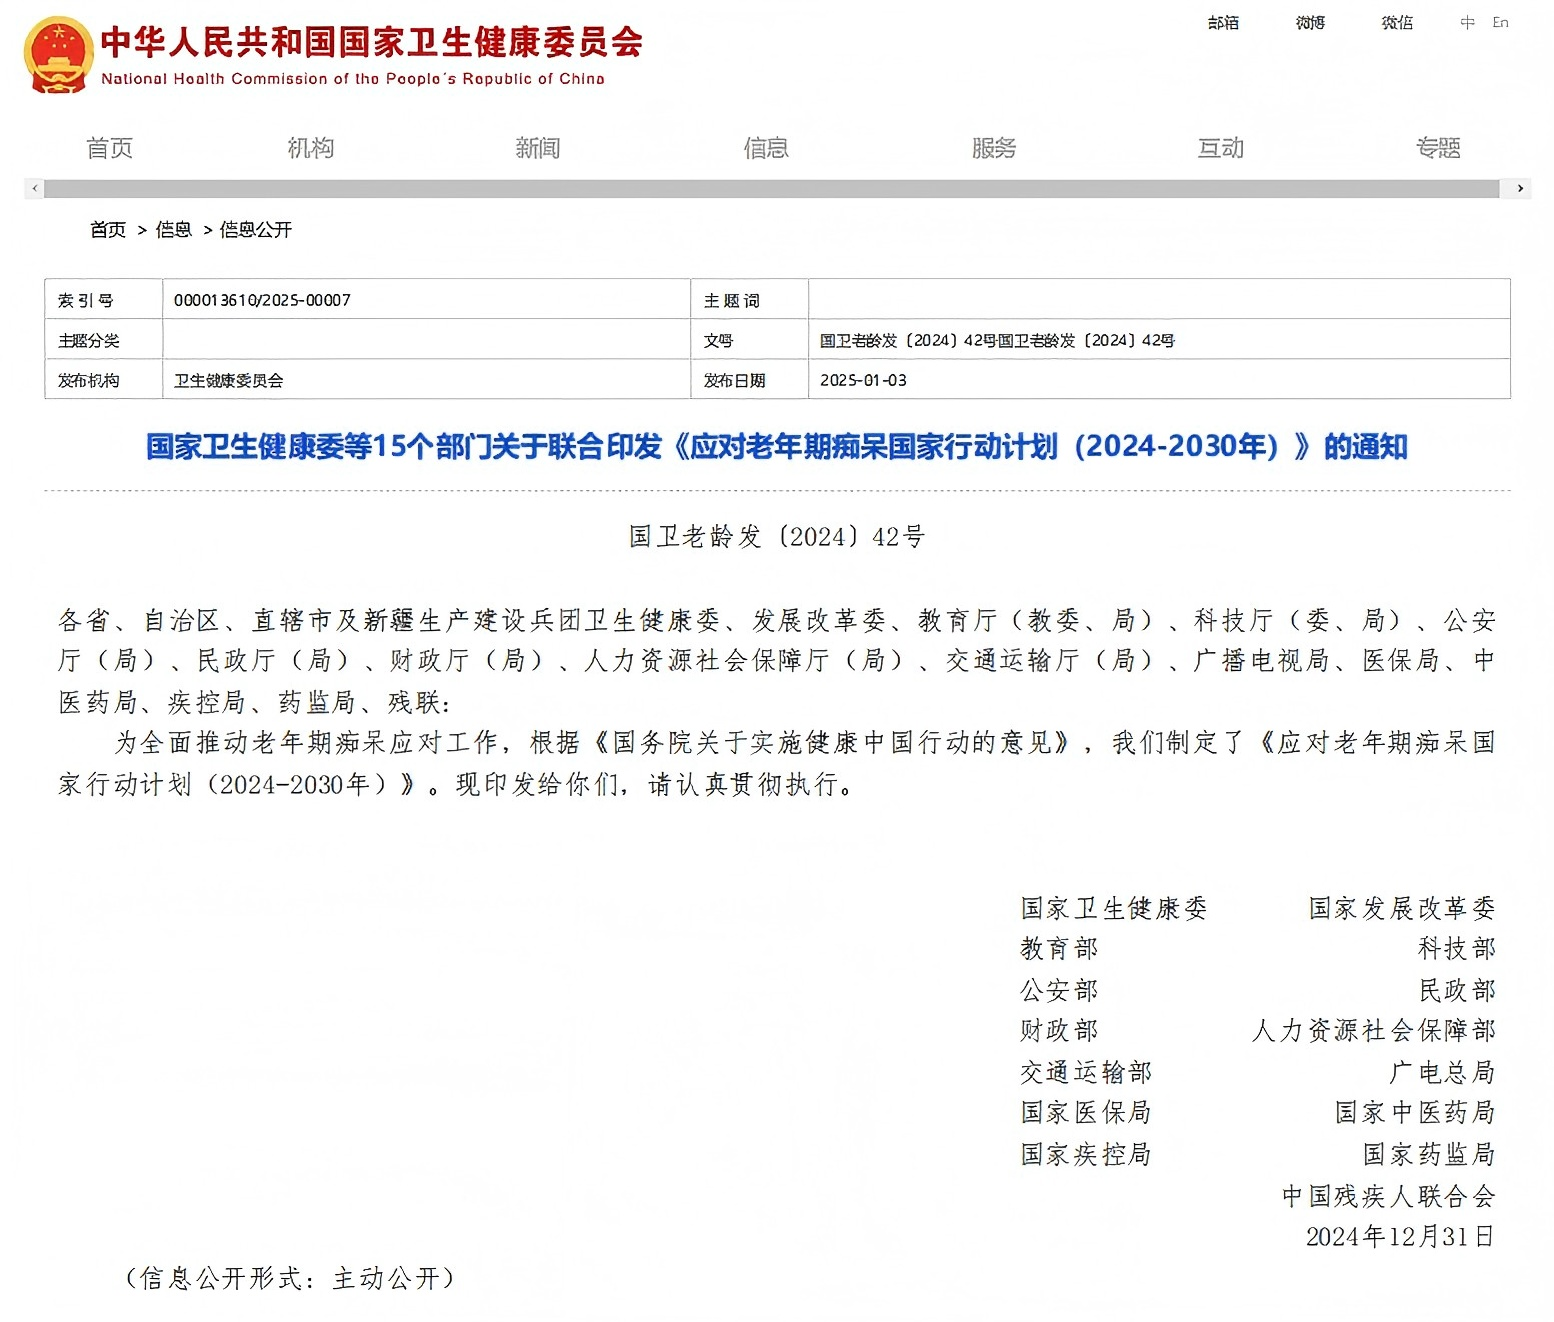Click the signatory 广电总局
This screenshot has width=1554, height=1322.
[1443, 1073]
